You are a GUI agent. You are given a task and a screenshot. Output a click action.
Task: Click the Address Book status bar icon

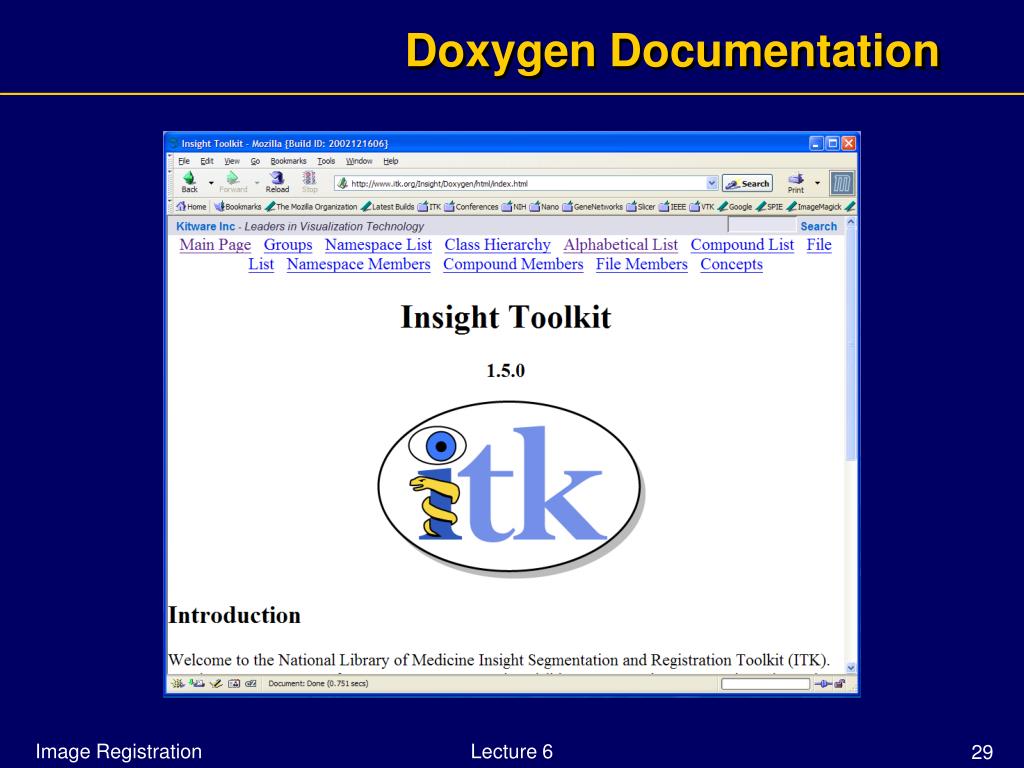[234, 684]
